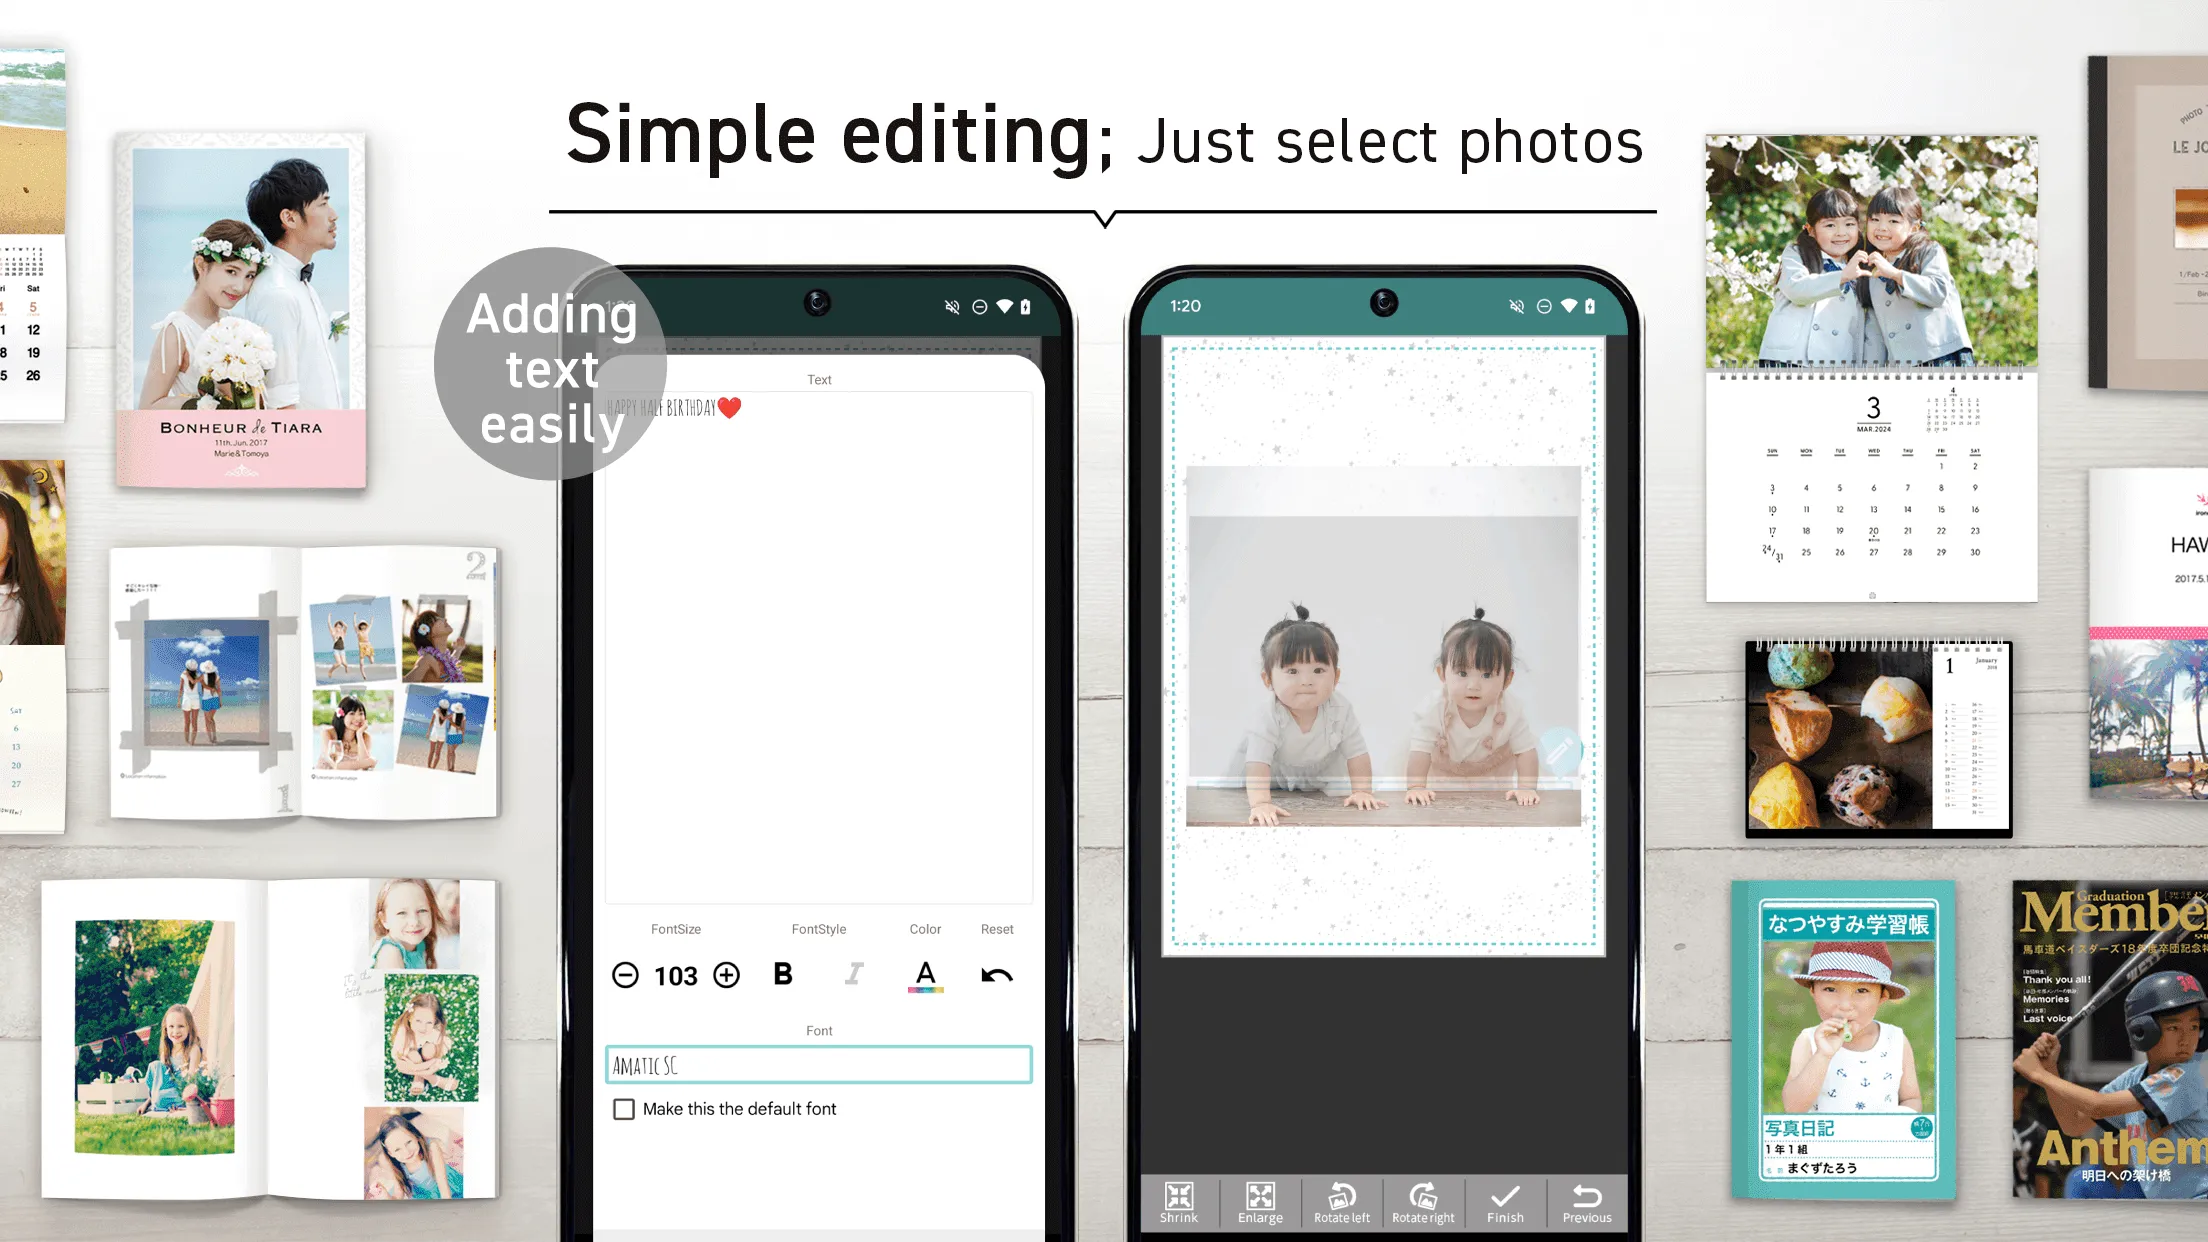The height and width of the screenshot is (1242, 2208).
Task: Click the Amatic SC font input field
Action: coord(817,1065)
